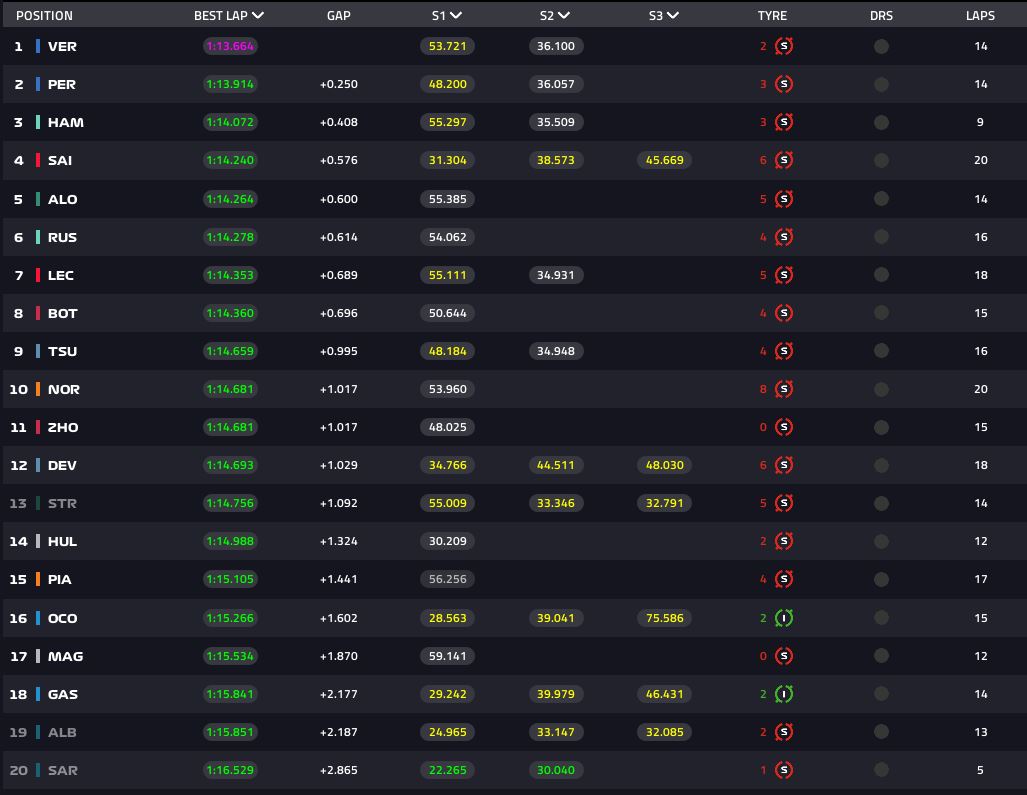This screenshot has width=1027, height=795.
Task: Click the soft tyre icon in VER's row
Action: [784, 46]
